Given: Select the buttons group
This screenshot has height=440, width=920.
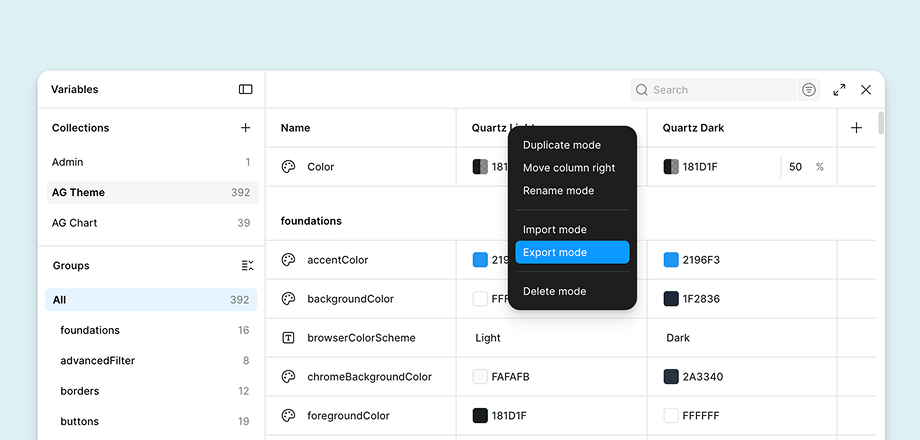Looking at the screenshot, I should [x=151, y=421].
